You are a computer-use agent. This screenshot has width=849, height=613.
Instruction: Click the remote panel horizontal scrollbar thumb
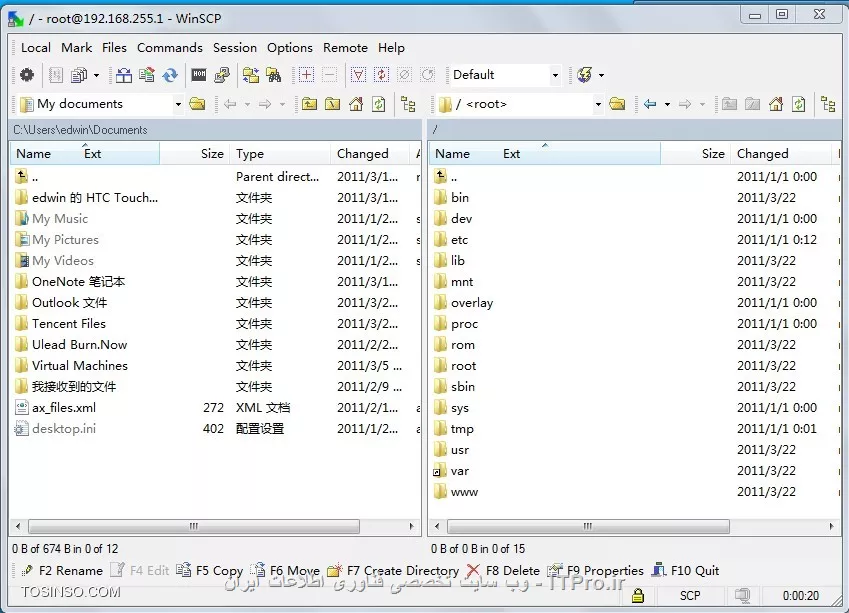pyautogui.click(x=588, y=526)
